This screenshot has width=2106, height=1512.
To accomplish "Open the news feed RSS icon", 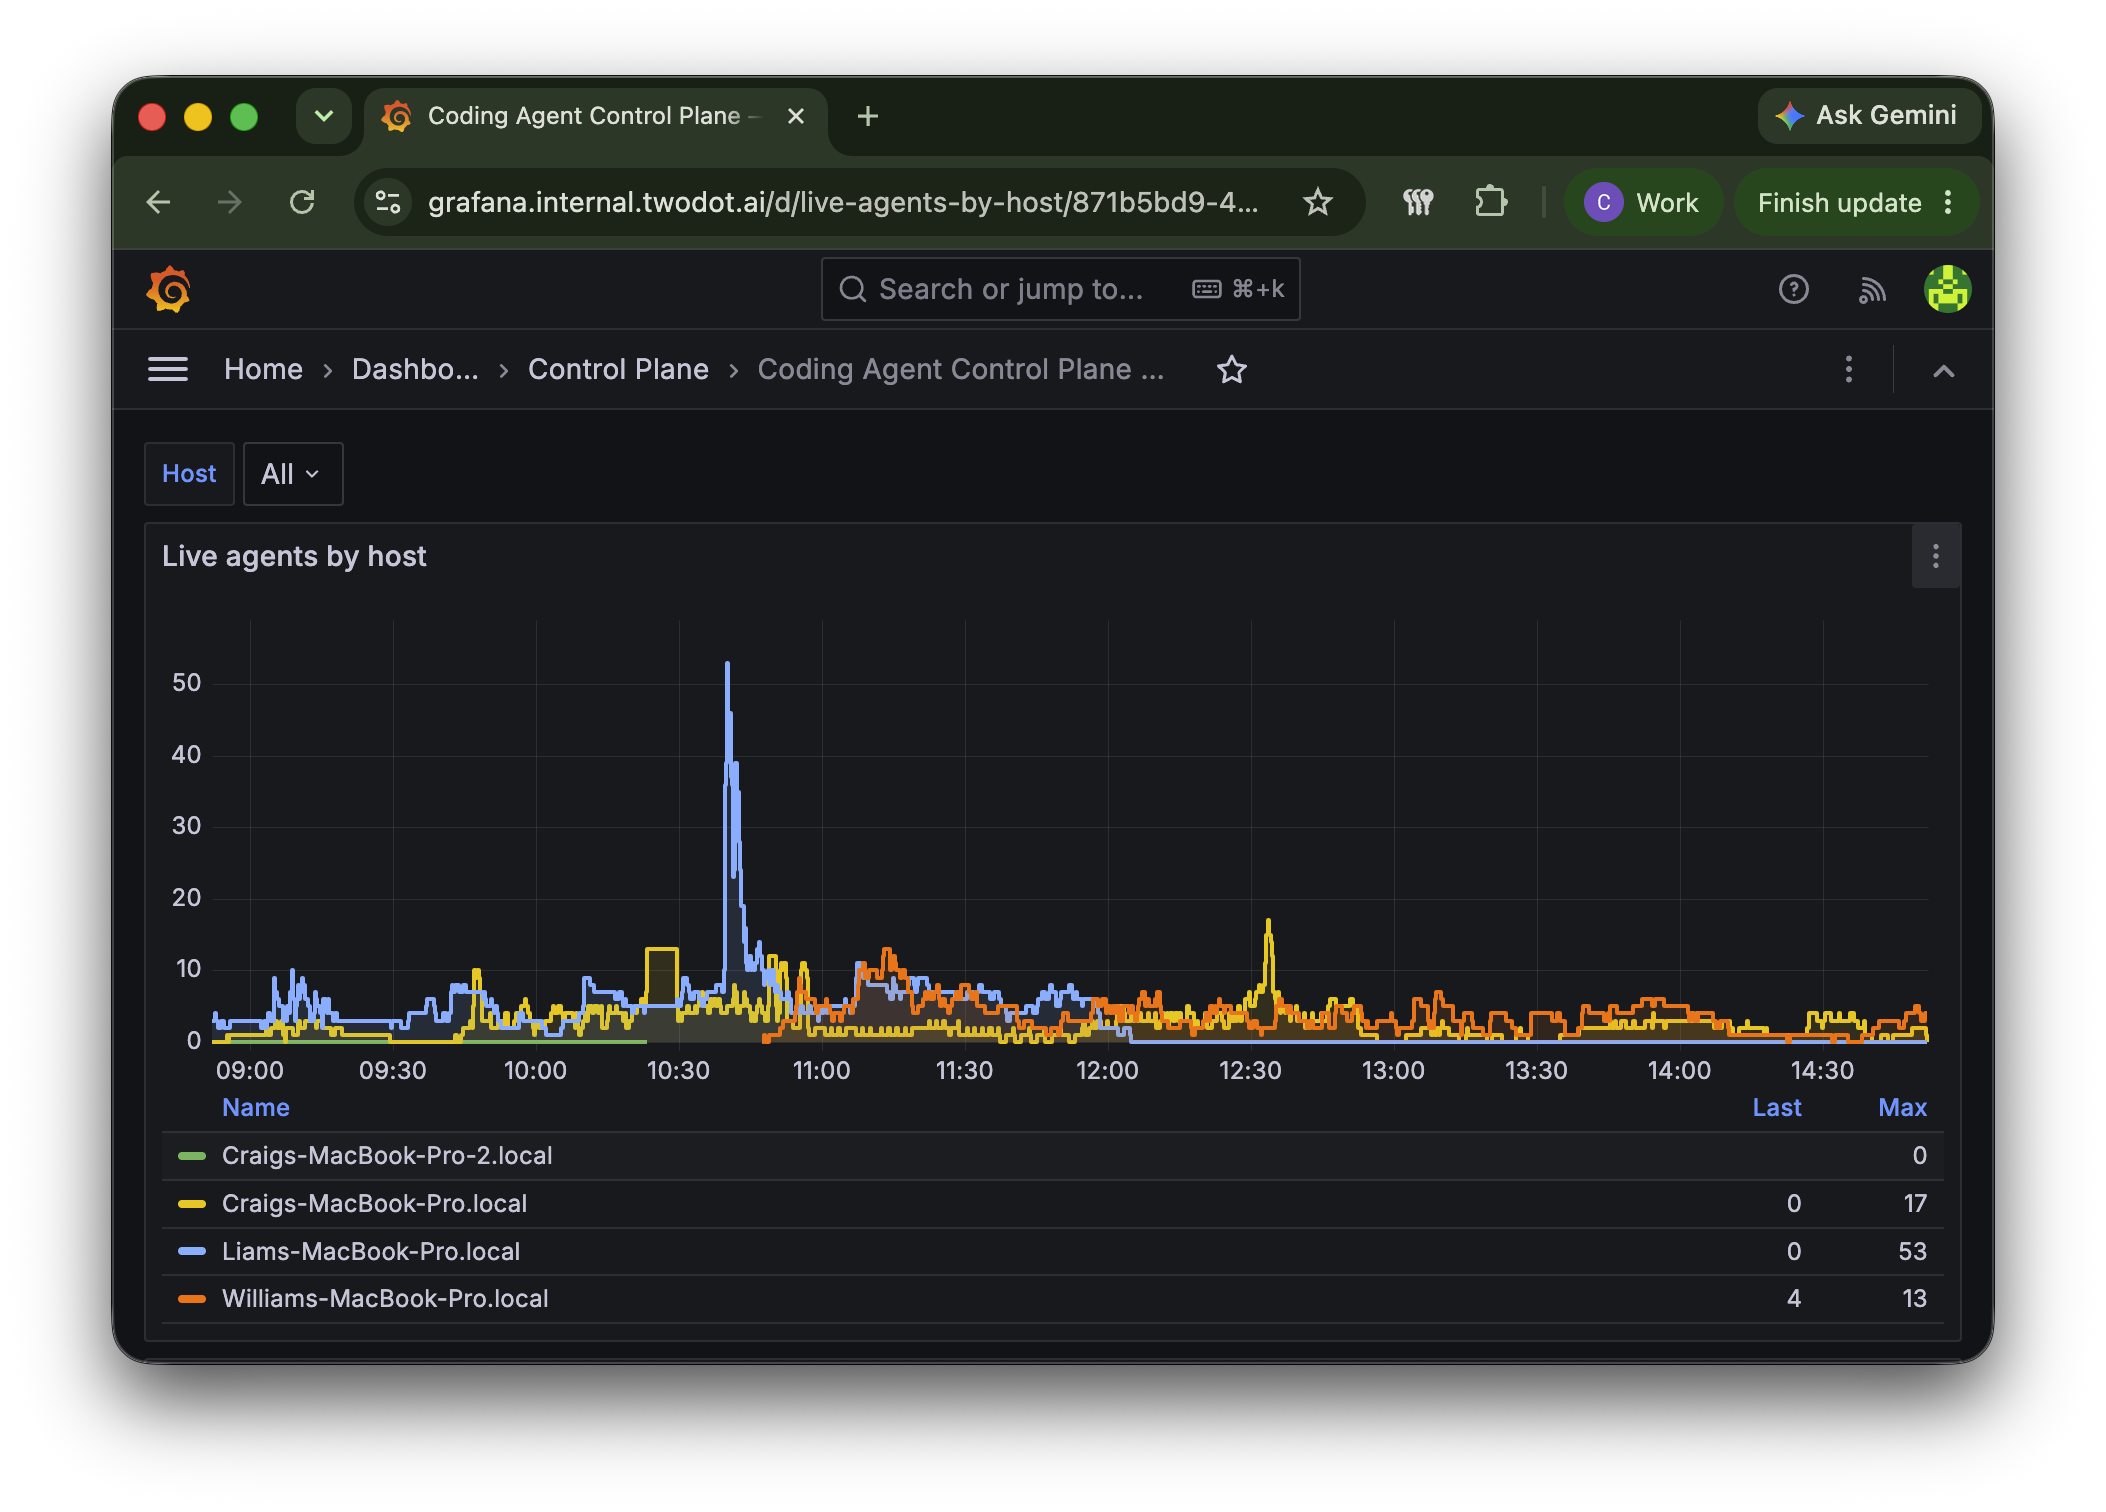I will [x=1872, y=290].
